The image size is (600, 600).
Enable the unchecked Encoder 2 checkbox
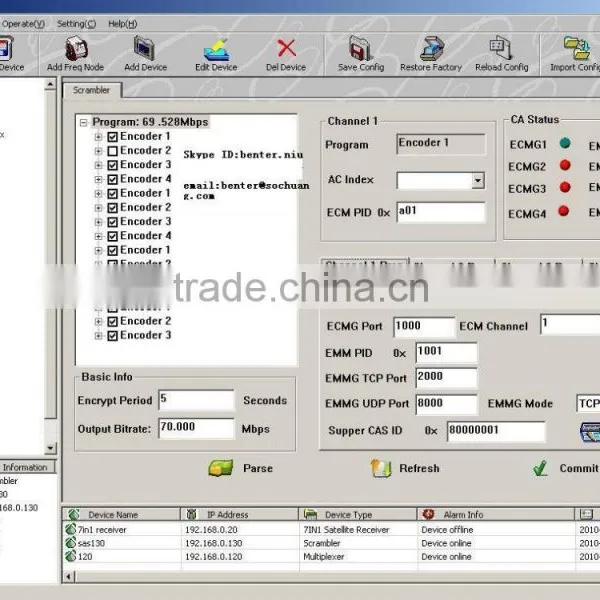(112, 151)
